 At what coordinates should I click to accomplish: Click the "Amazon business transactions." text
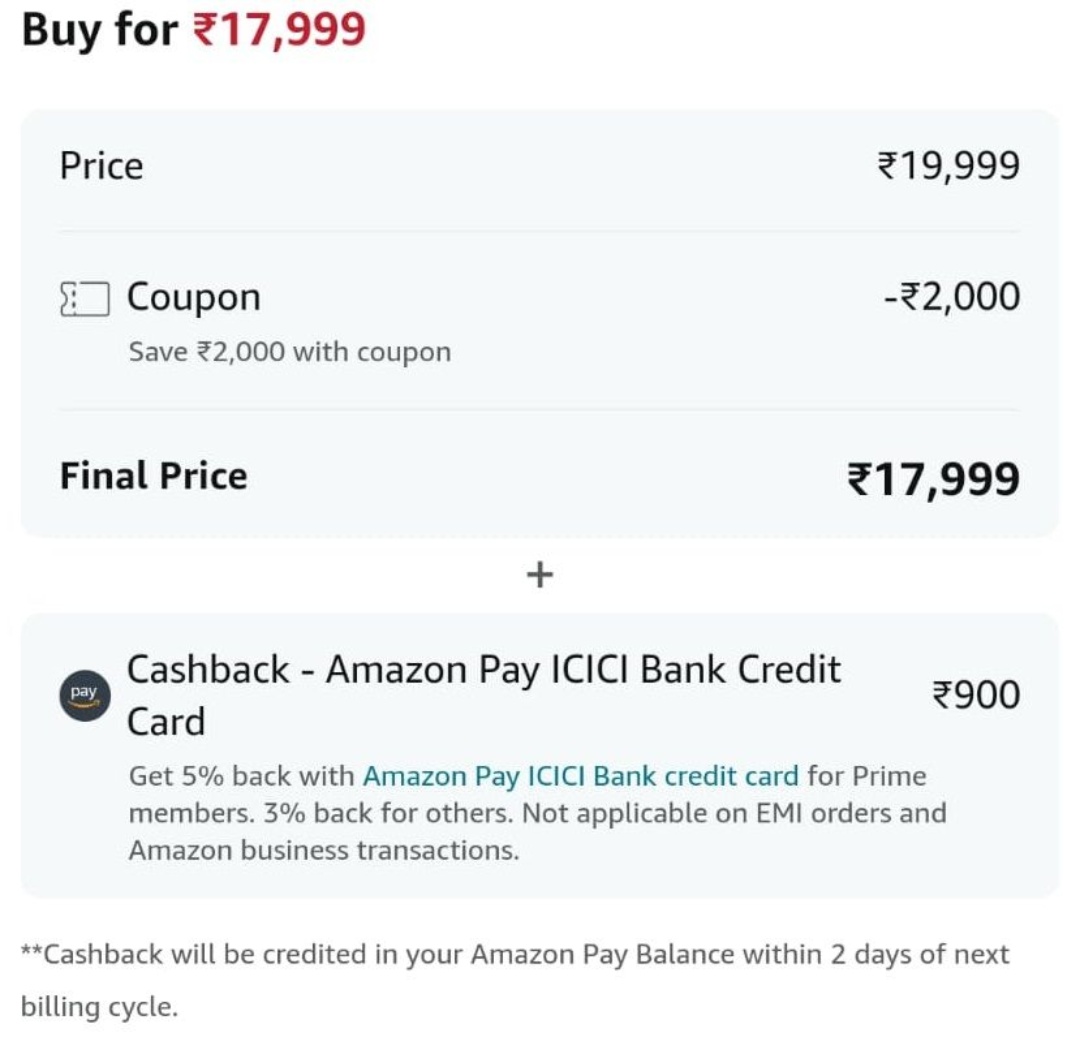click(x=324, y=850)
